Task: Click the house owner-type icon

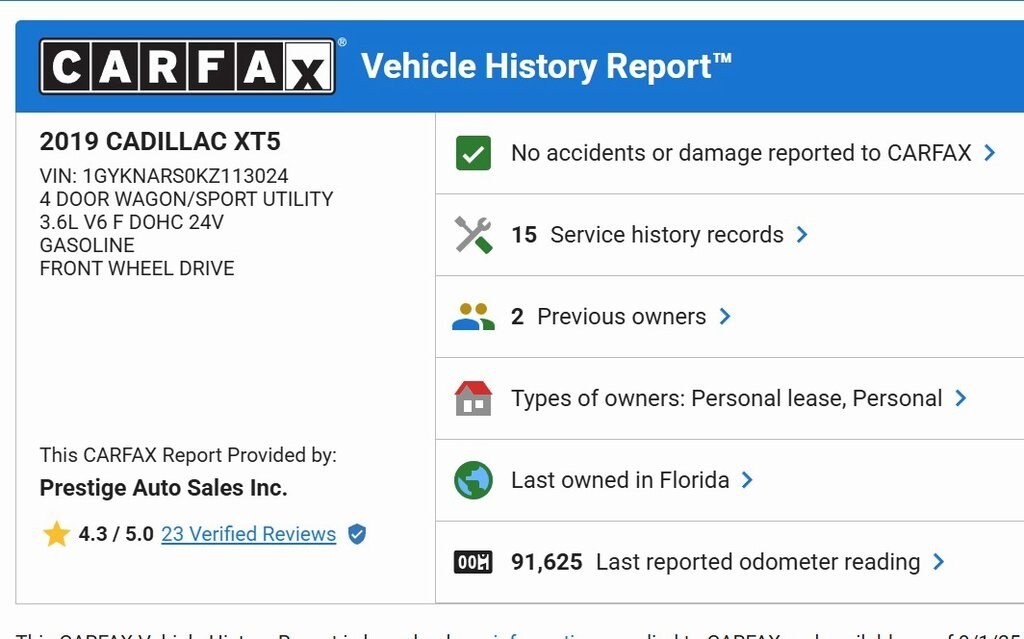Action: [473, 398]
